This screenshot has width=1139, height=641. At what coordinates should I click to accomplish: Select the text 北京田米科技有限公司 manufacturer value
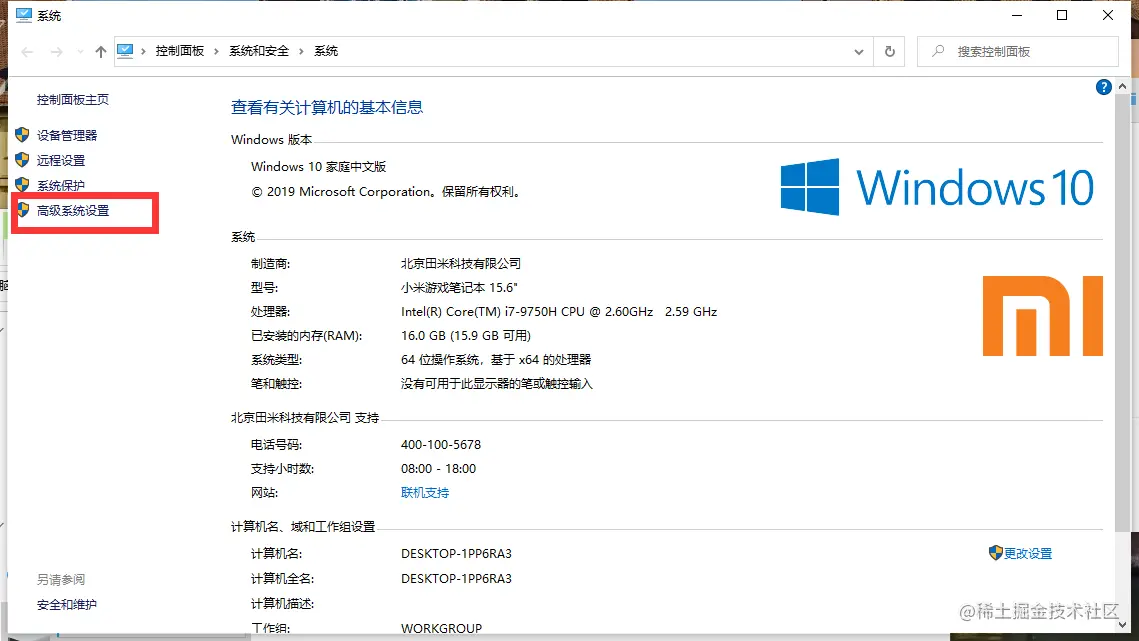coord(461,264)
